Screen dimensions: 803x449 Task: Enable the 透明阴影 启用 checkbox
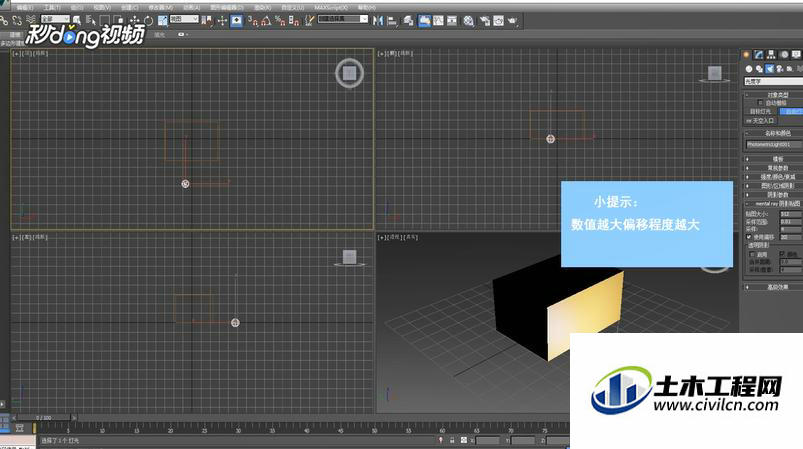click(752, 254)
